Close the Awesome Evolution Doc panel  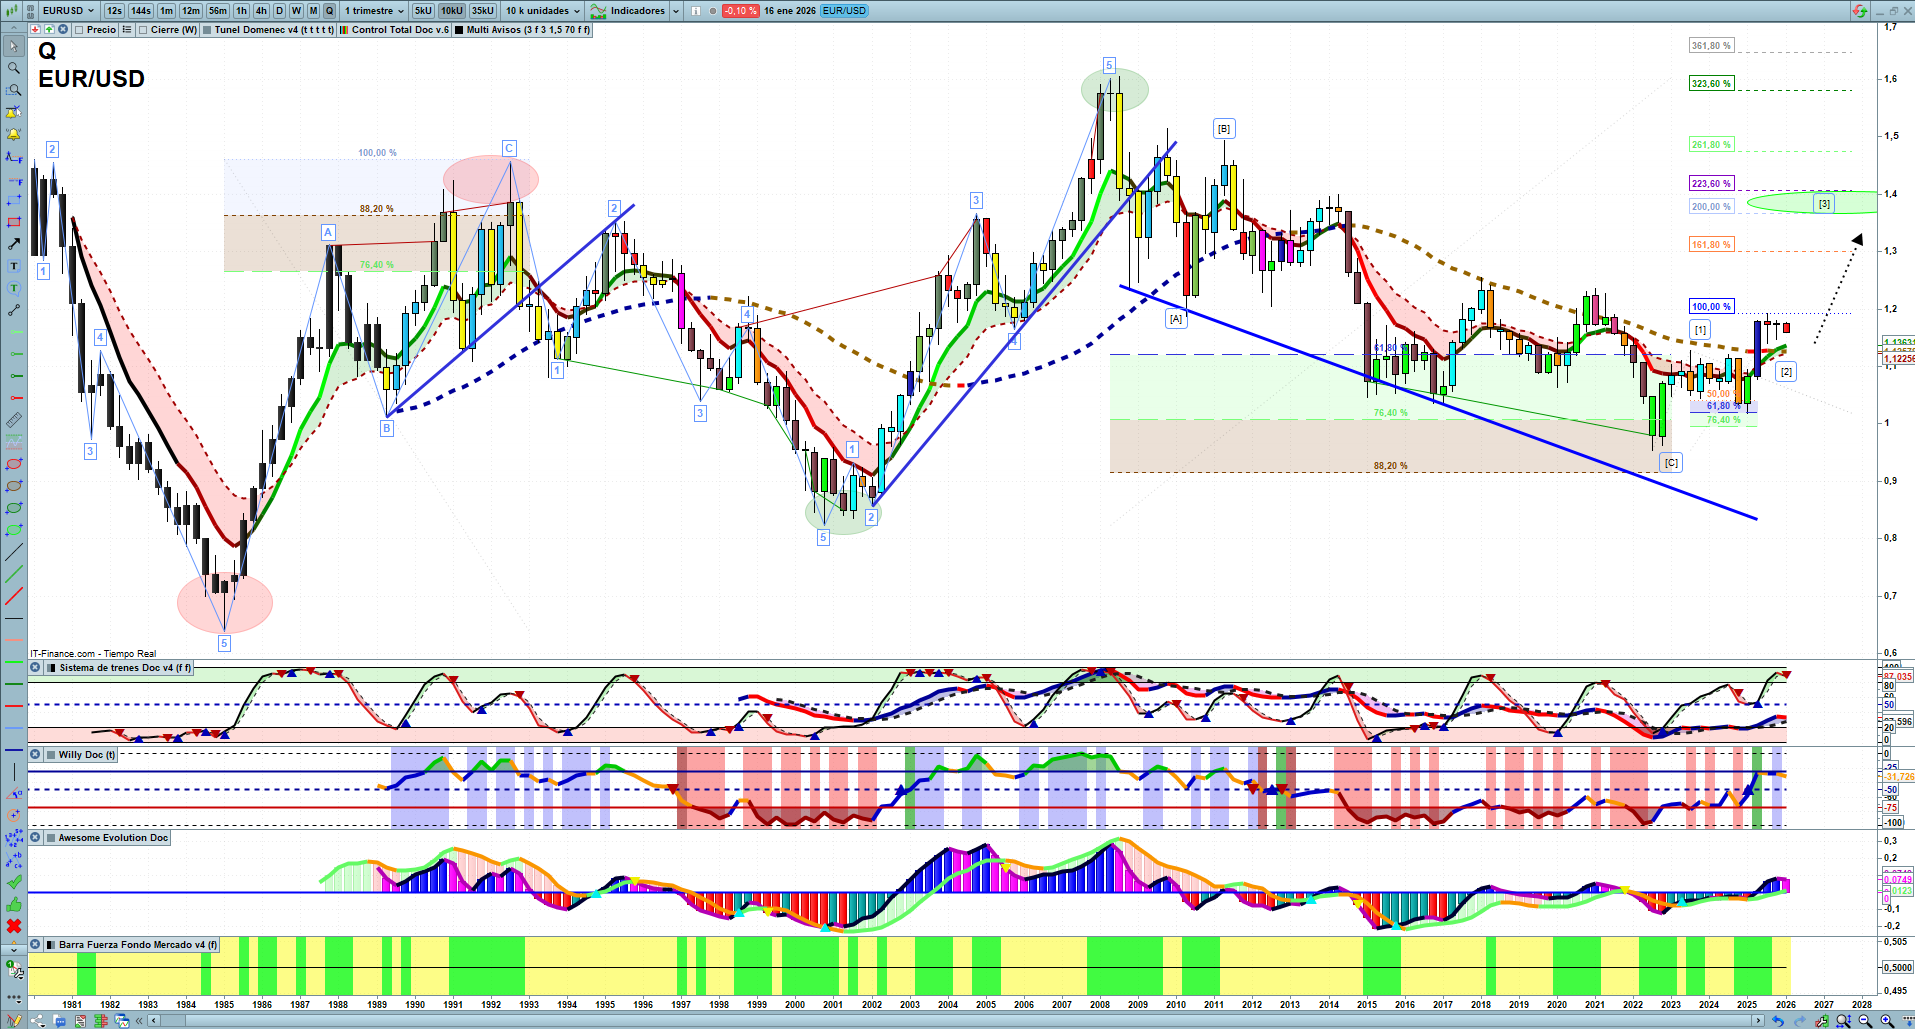(x=35, y=838)
